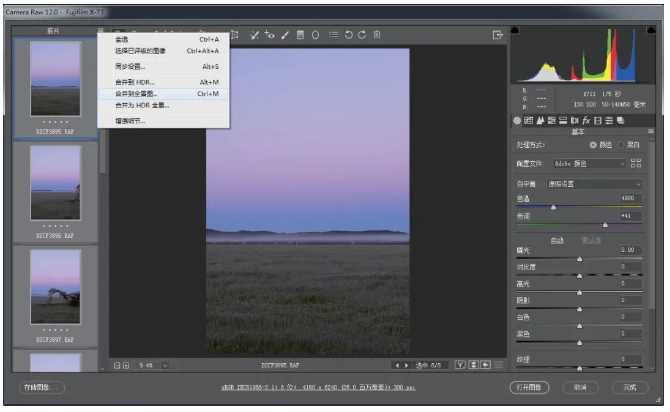Go to previous image arrow
The height and width of the screenshot is (412, 670).
(x=397, y=365)
